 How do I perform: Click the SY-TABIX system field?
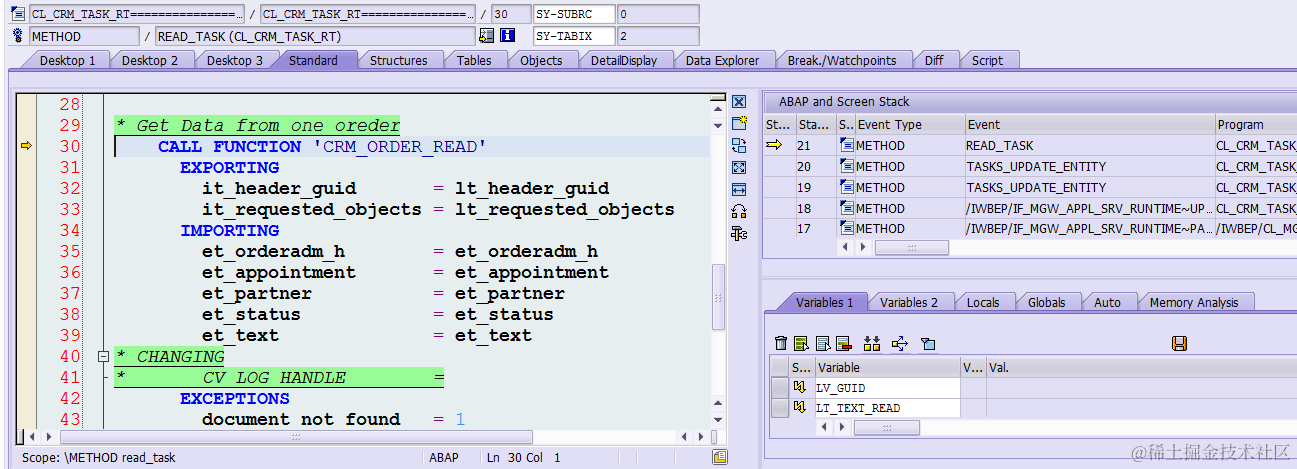pyautogui.click(x=574, y=36)
